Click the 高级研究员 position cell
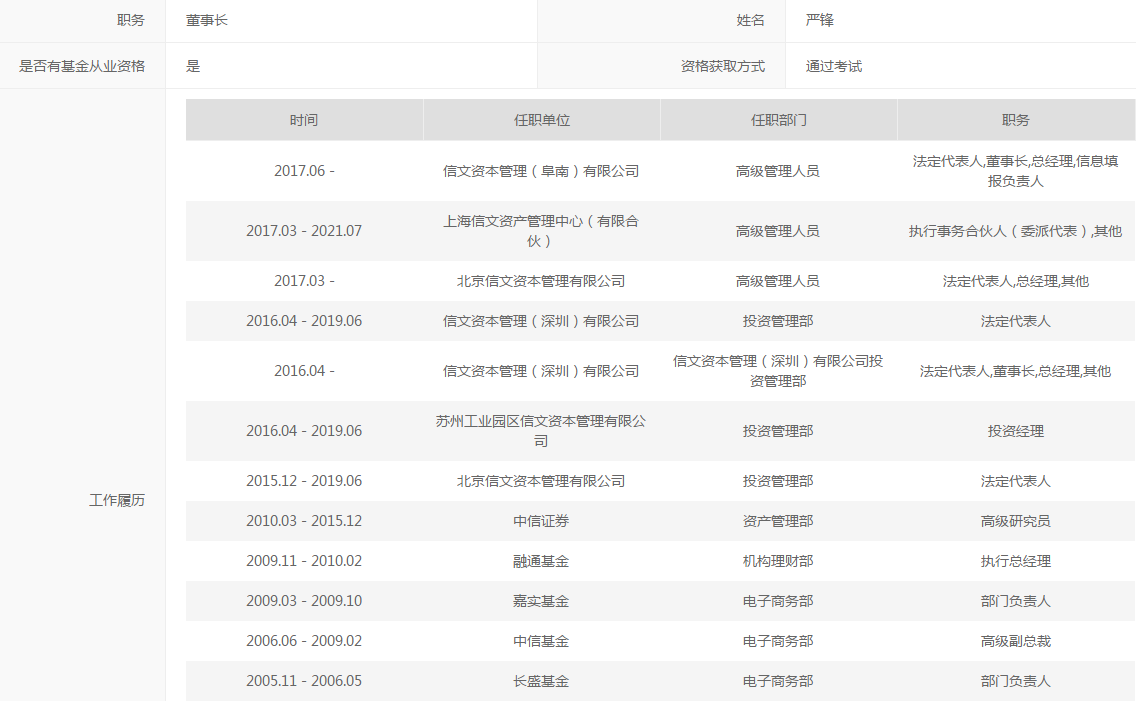 1015,521
